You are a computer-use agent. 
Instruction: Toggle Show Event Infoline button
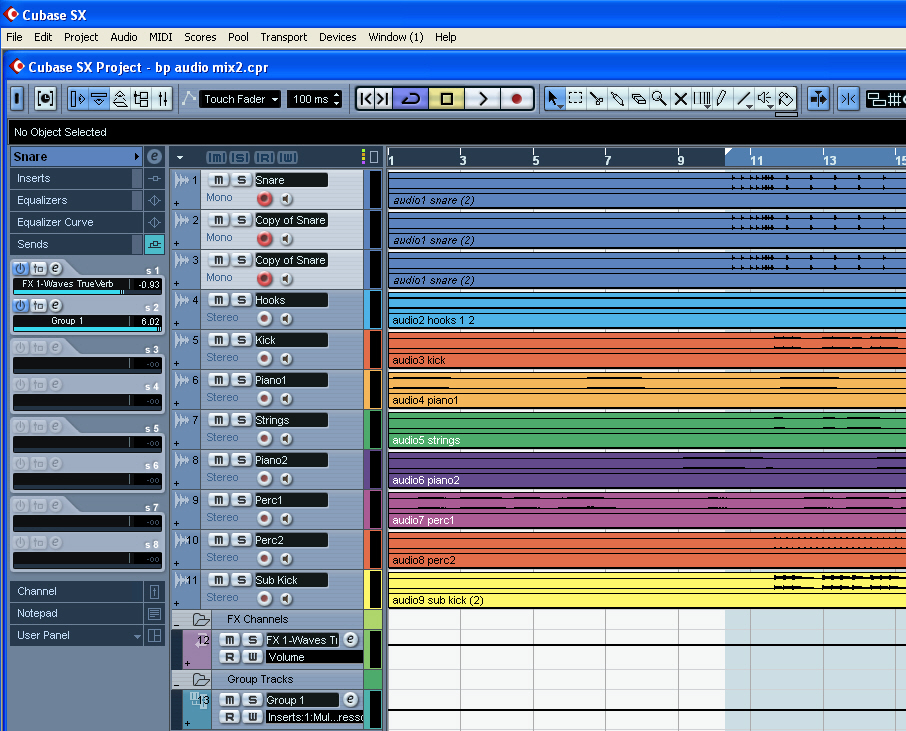[x=99, y=99]
